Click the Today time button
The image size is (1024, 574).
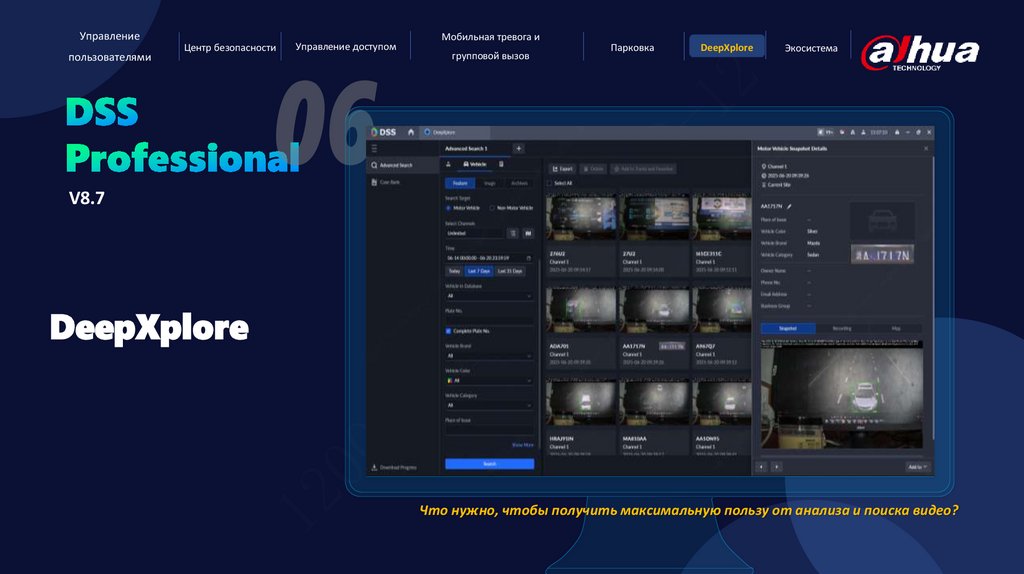454,271
